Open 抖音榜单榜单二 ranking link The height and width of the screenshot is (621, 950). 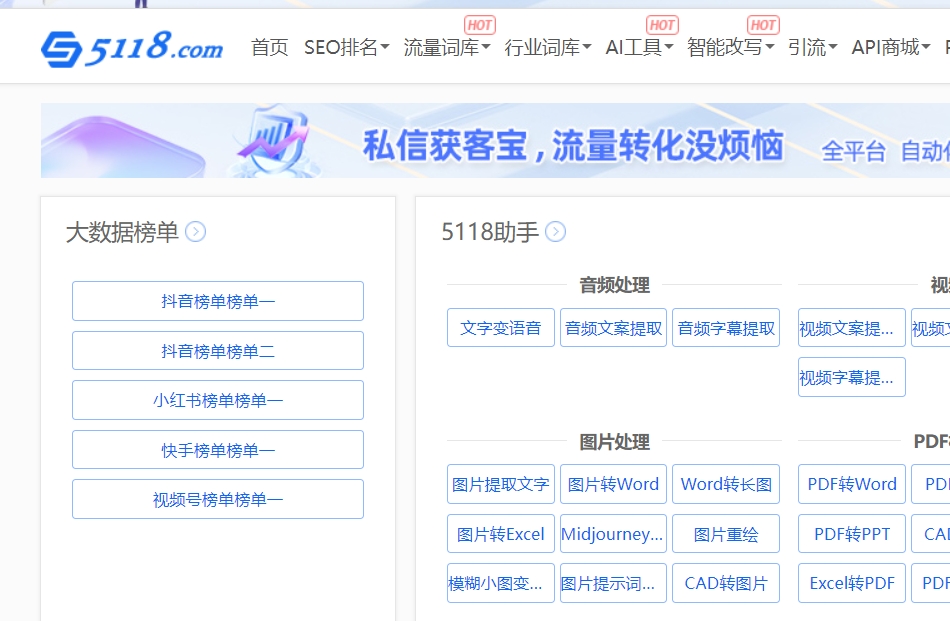[217, 350]
